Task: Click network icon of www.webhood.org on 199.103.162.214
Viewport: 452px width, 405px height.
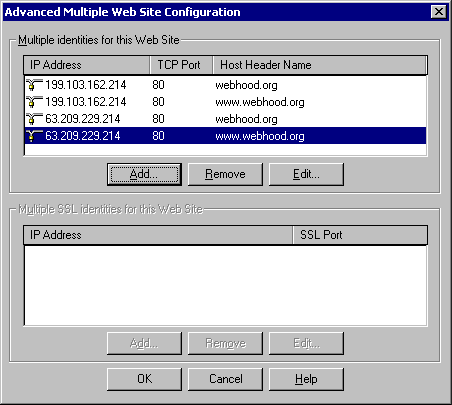Action: (34, 102)
